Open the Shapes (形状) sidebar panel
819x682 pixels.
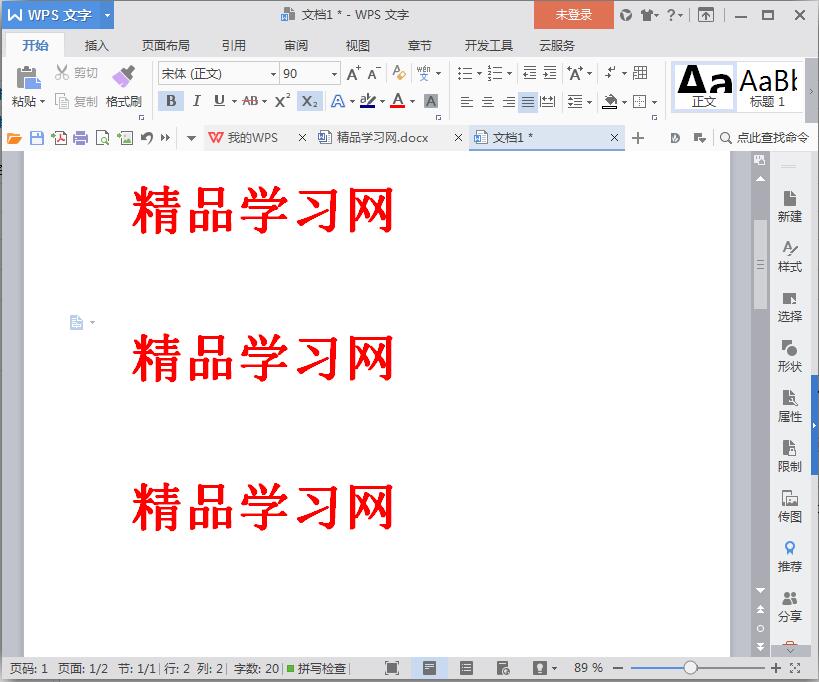(789, 355)
